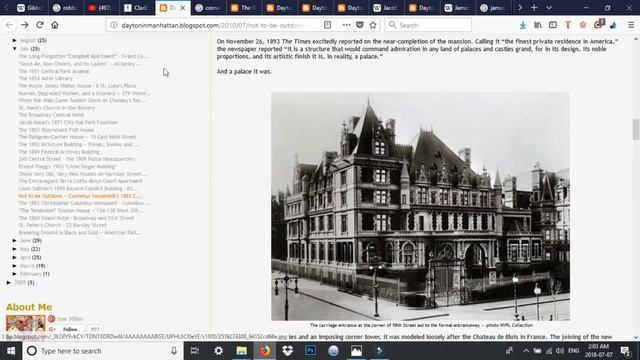This screenshot has width=640, height=360.
Task: Open the Tom Miller profile link
Action: 70,319
